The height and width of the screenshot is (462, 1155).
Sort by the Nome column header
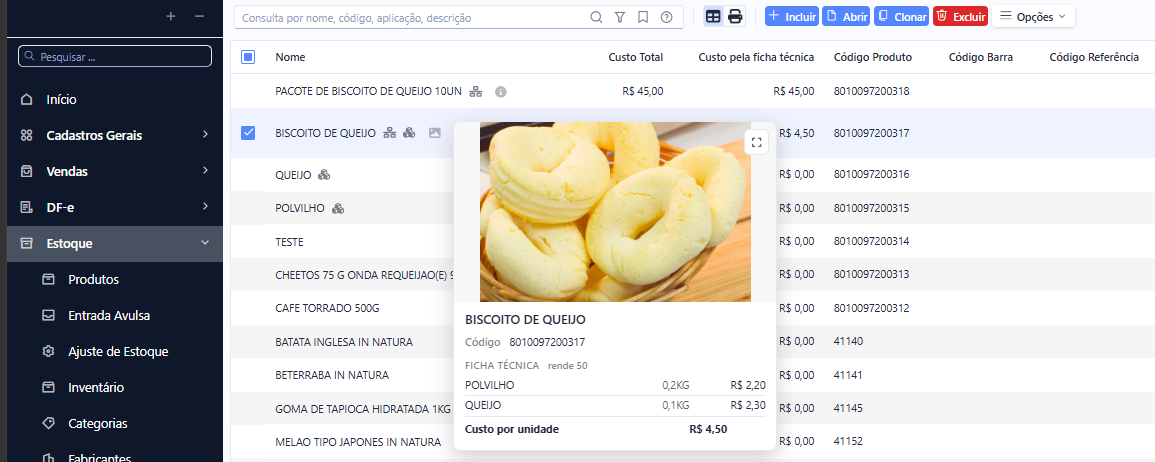(290, 57)
